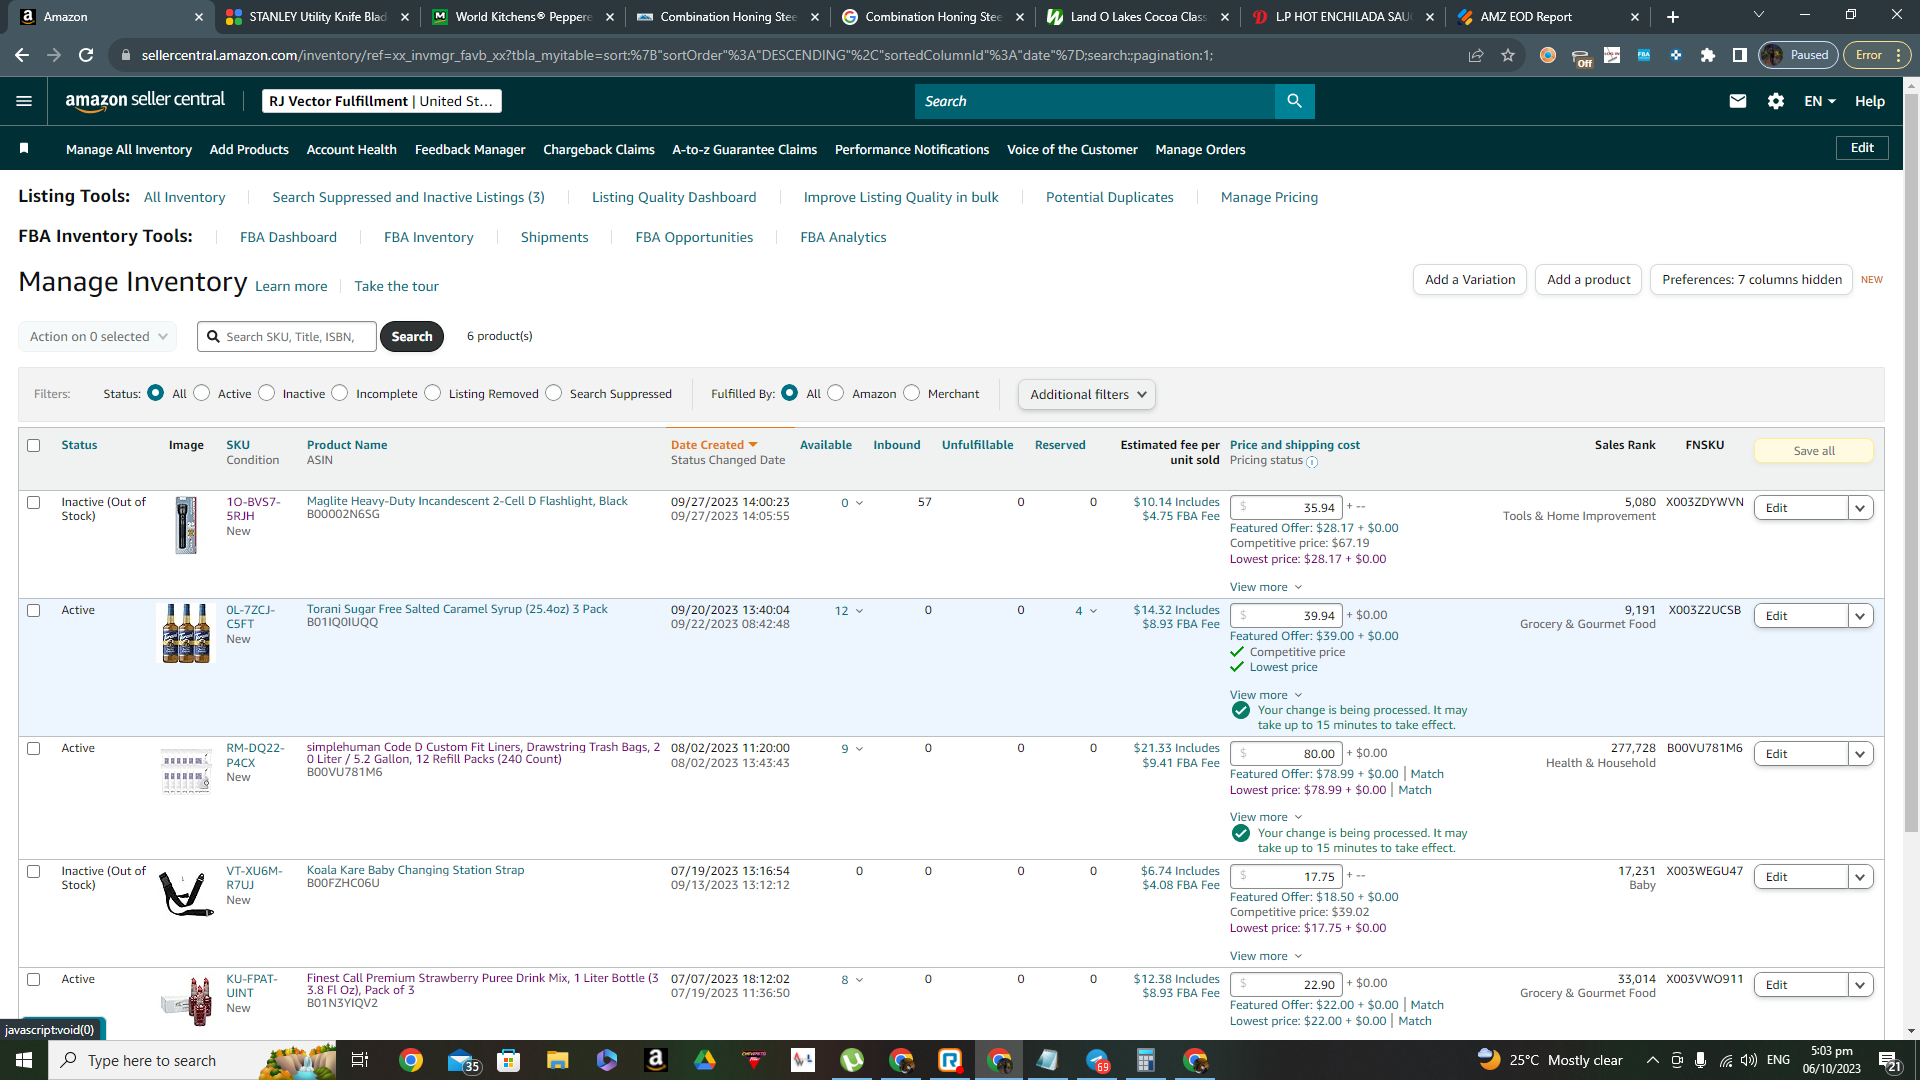Tick the select-all products checkbox

coord(34,445)
